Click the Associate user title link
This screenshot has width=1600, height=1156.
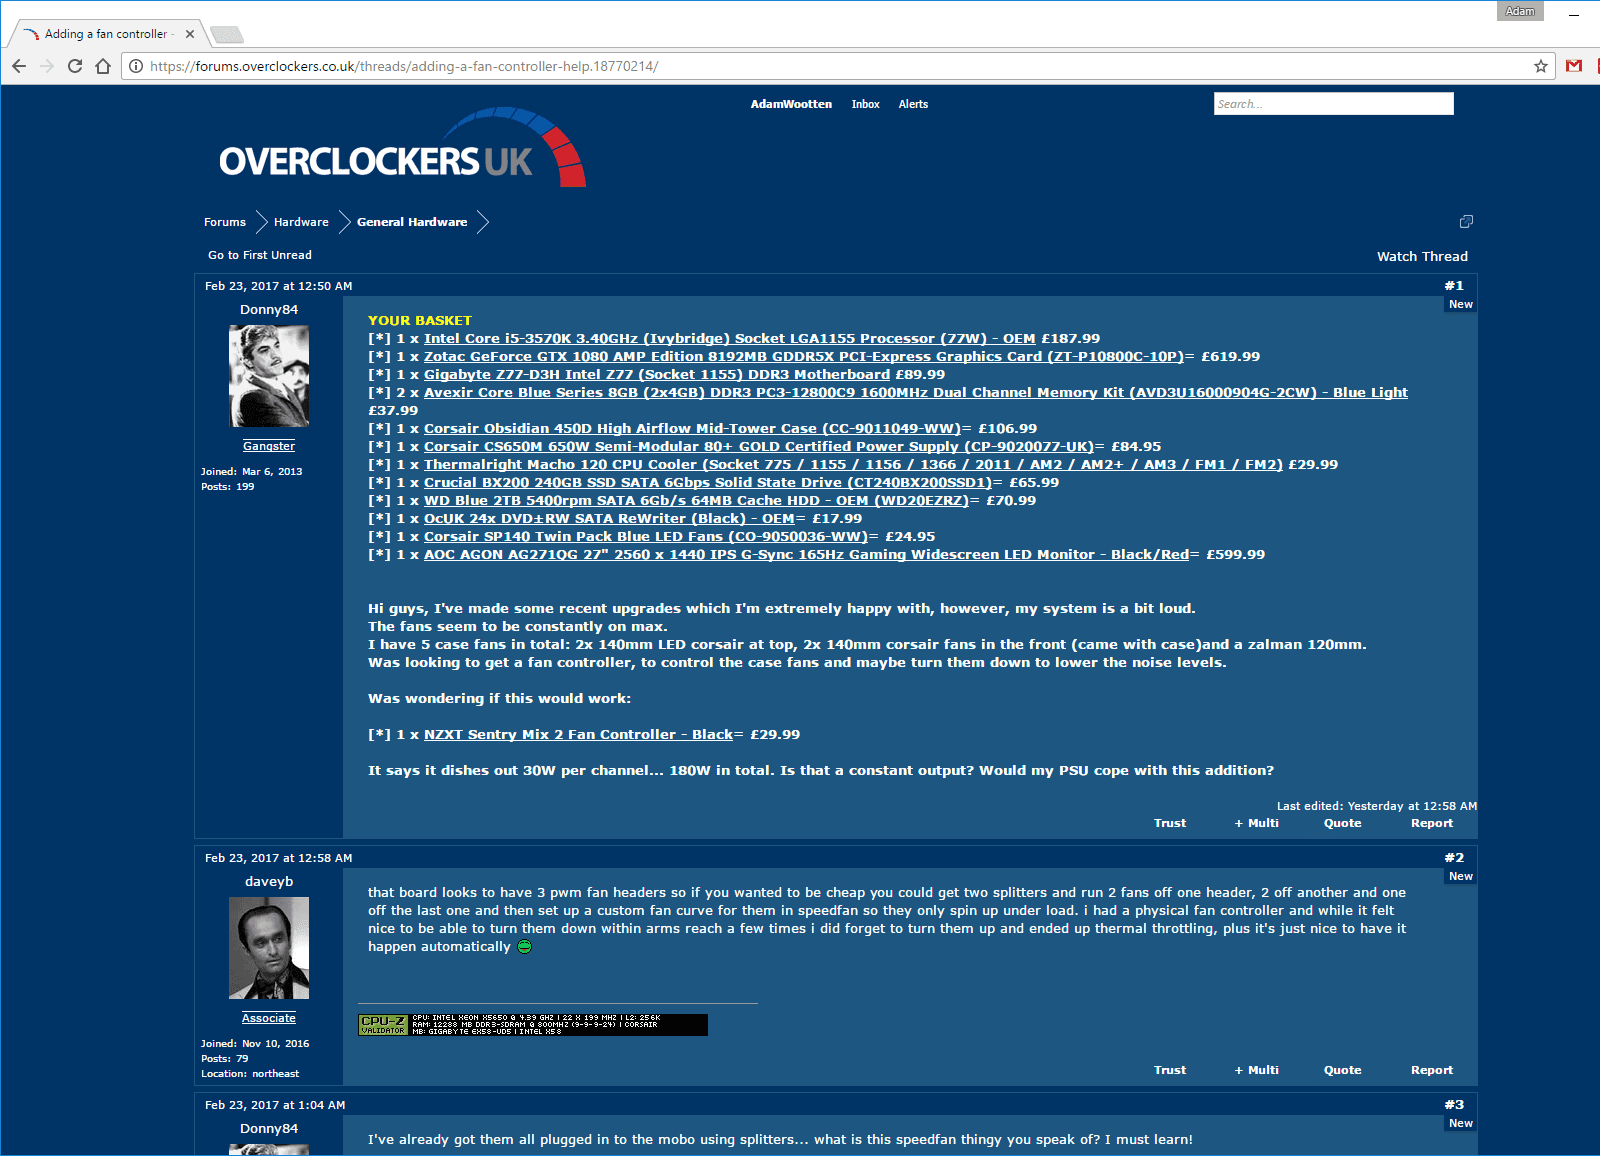pos(269,1018)
